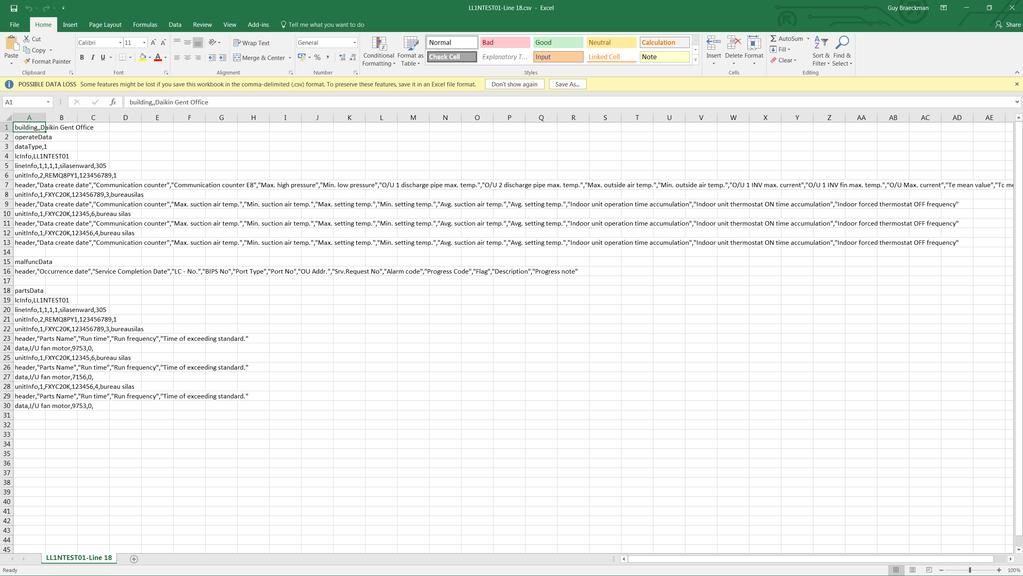Click the Decrease Font Size icon

pos(163,42)
